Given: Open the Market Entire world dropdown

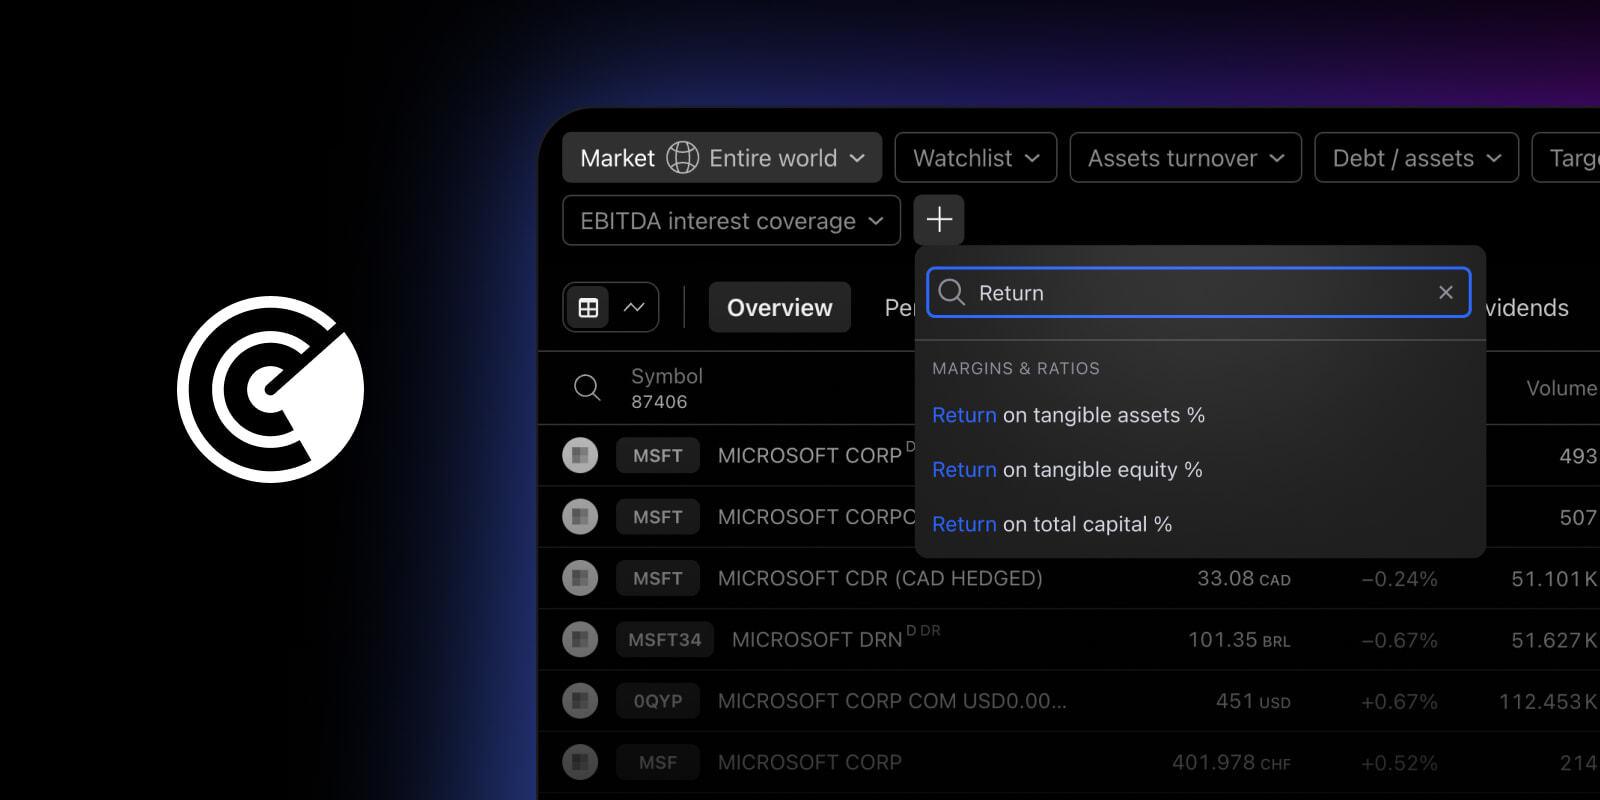Looking at the screenshot, I should pos(722,158).
